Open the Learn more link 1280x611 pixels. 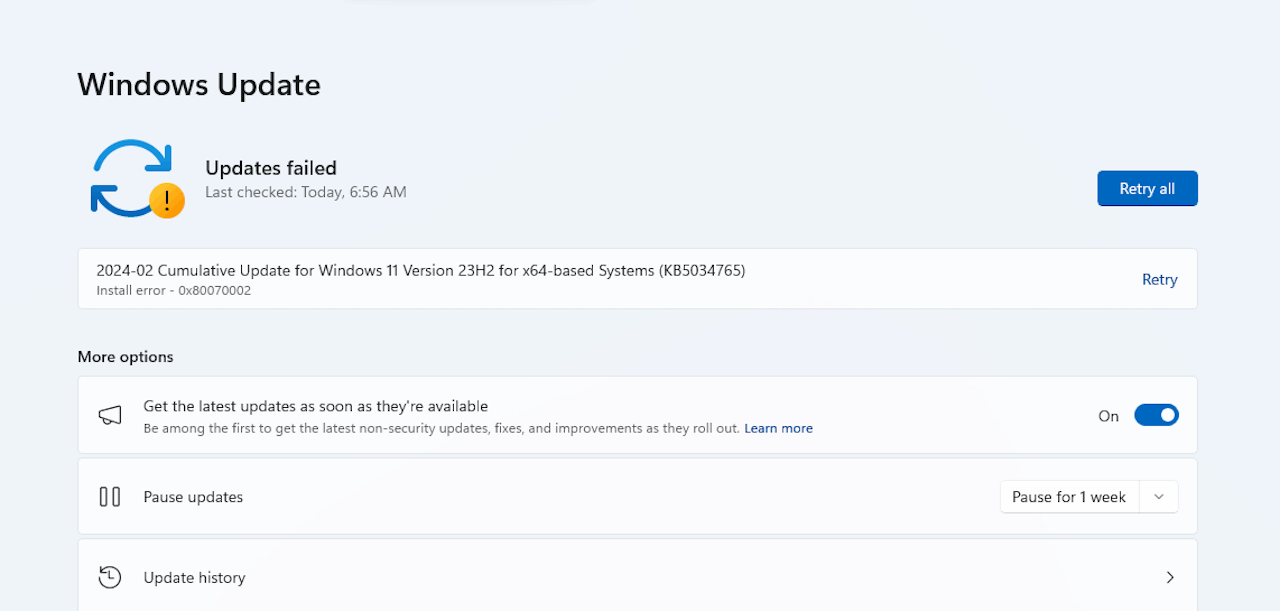[x=778, y=428]
